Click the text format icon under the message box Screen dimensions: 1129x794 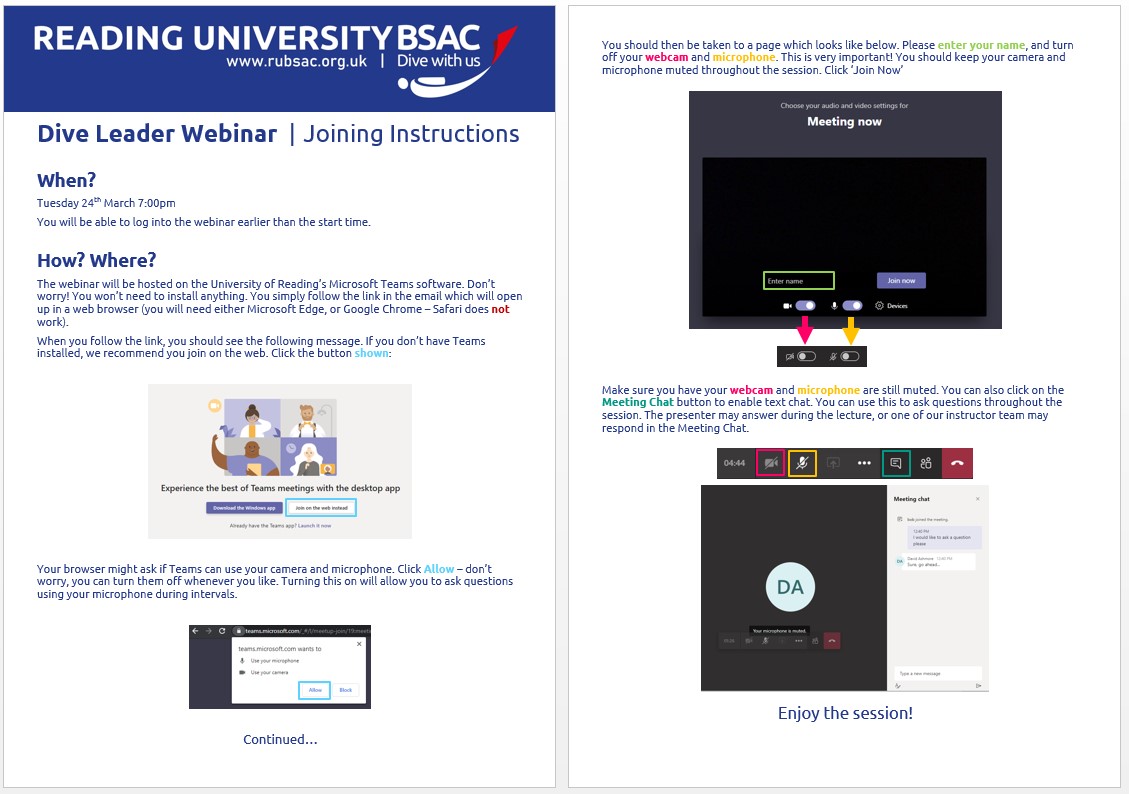(898, 685)
